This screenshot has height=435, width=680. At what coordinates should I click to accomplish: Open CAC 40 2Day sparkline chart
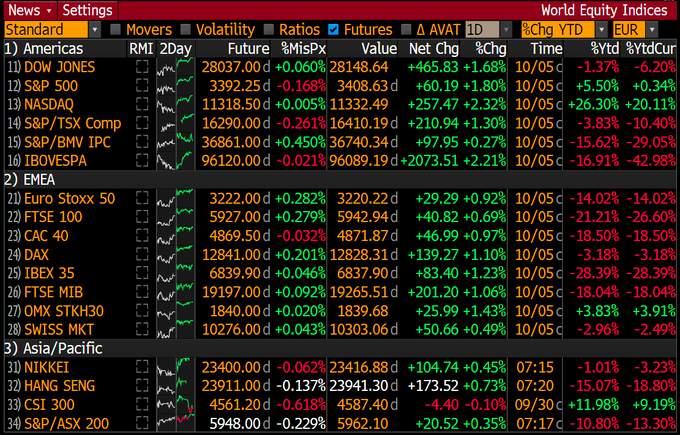coord(175,235)
